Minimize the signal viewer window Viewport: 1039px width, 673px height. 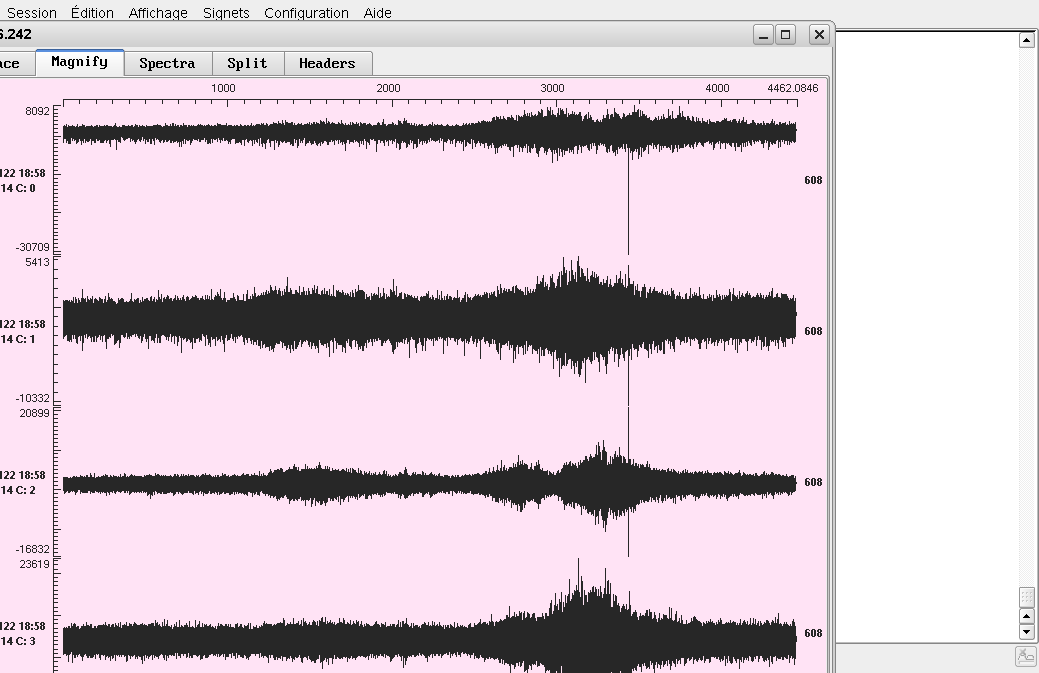tap(763, 35)
